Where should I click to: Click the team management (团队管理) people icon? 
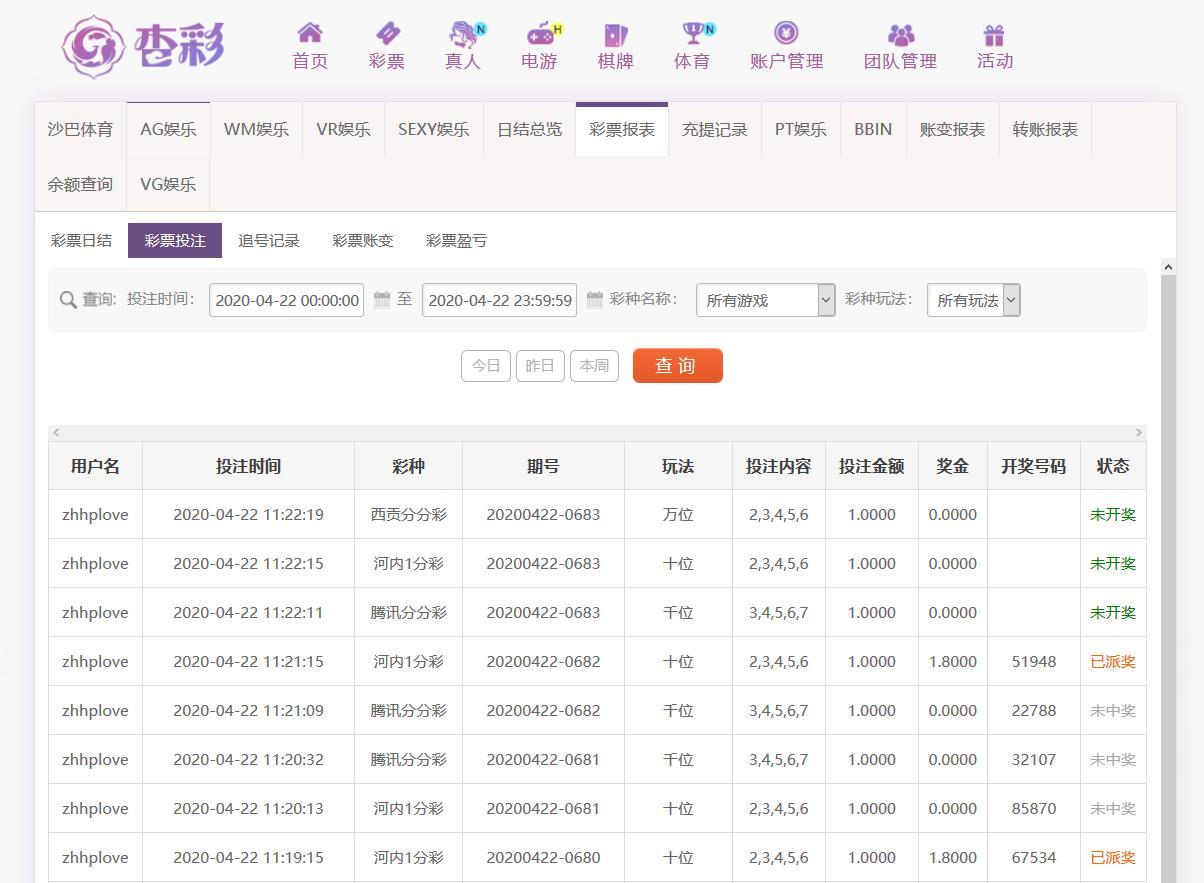pos(900,35)
